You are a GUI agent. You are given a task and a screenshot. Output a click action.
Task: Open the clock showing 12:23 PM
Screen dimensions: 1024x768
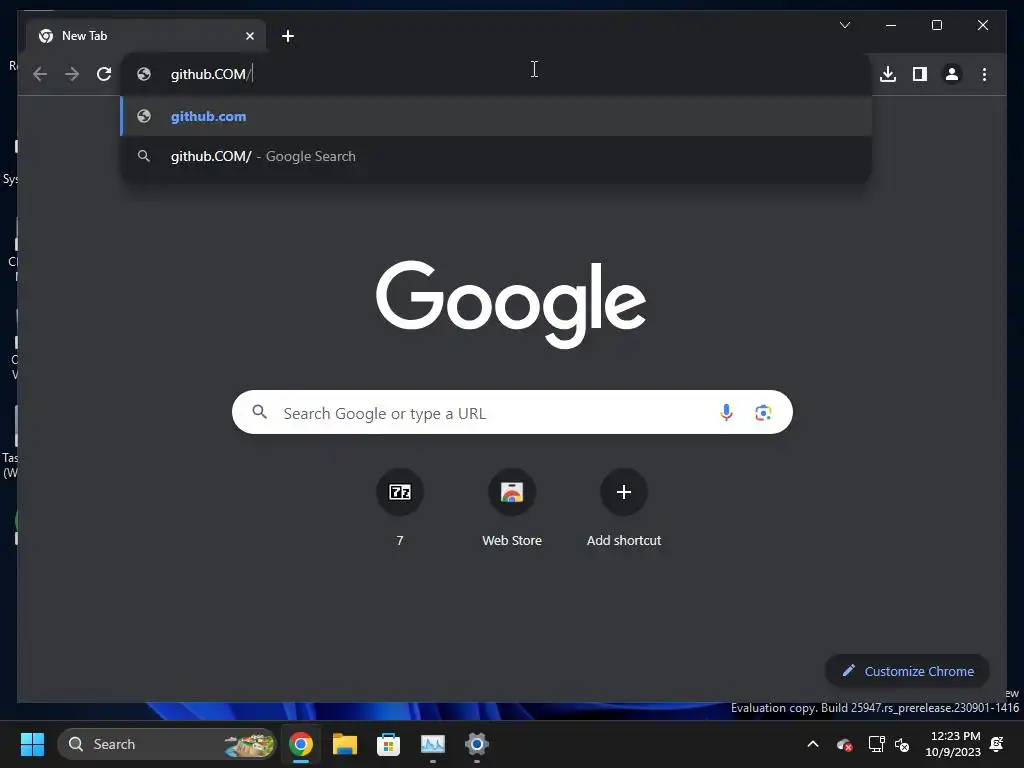click(953, 744)
